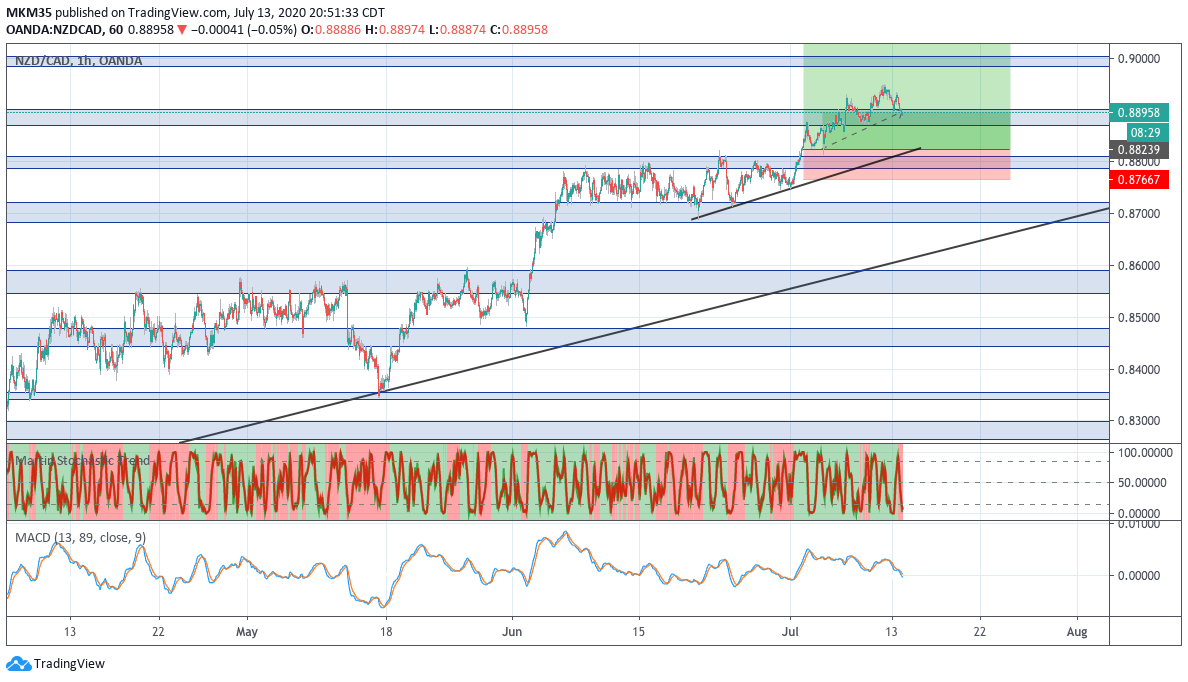Click the red stop-loss label 0.87667

click(1139, 180)
